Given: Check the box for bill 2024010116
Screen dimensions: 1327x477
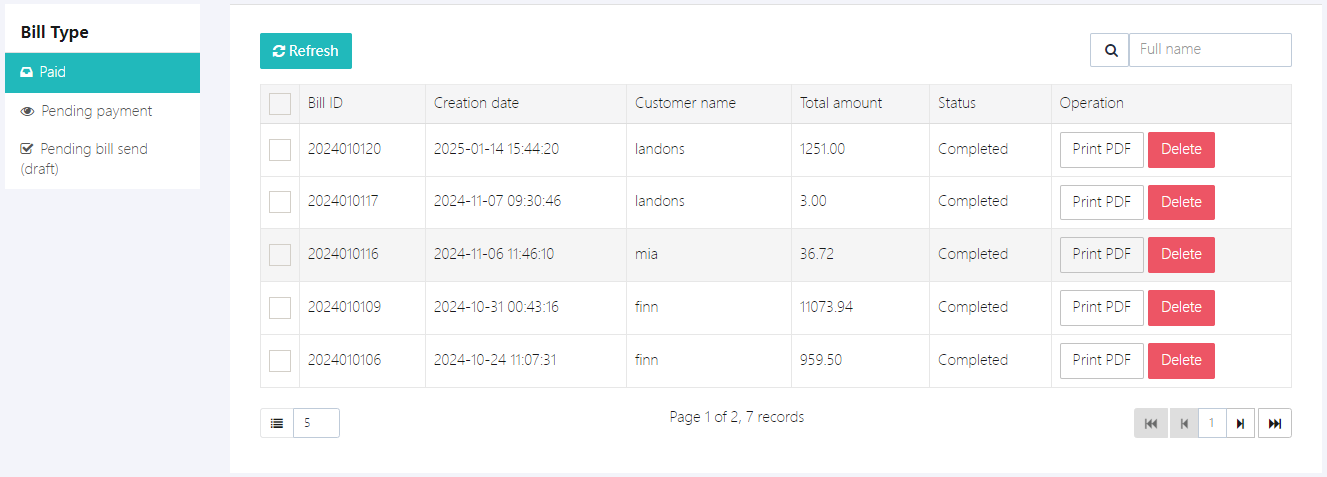Looking at the screenshot, I should click(x=280, y=255).
